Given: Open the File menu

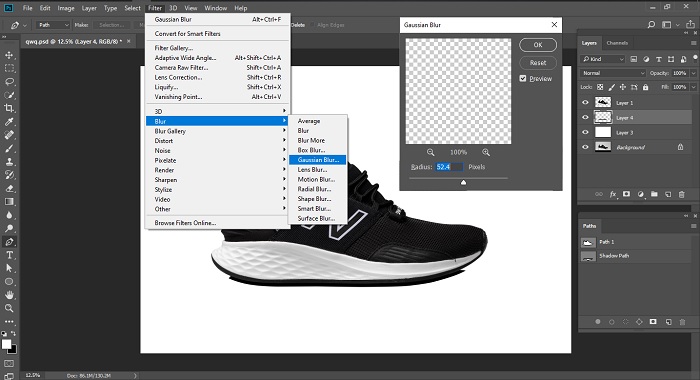Looking at the screenshot, I should (27, 8).
